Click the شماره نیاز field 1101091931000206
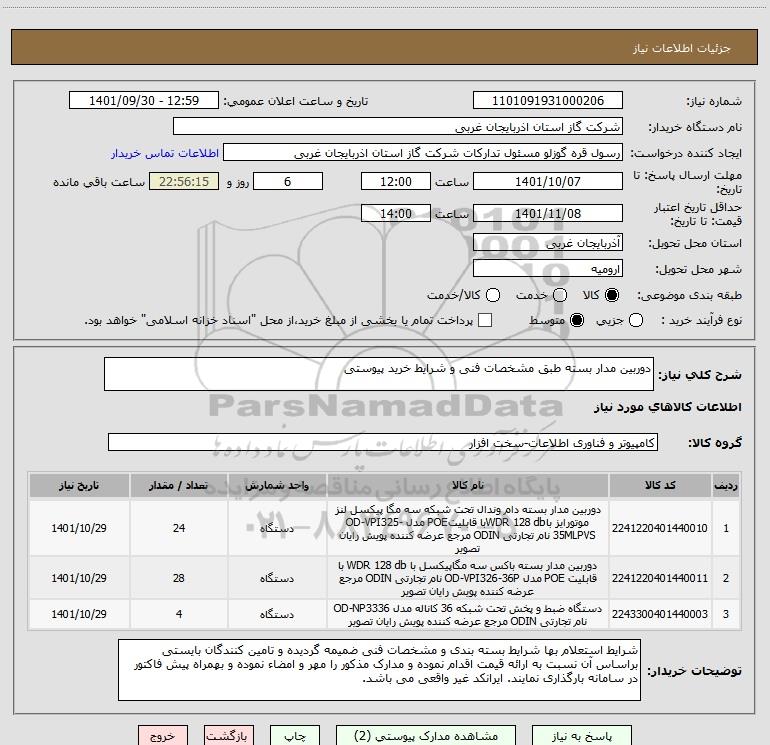 [548, 101]
